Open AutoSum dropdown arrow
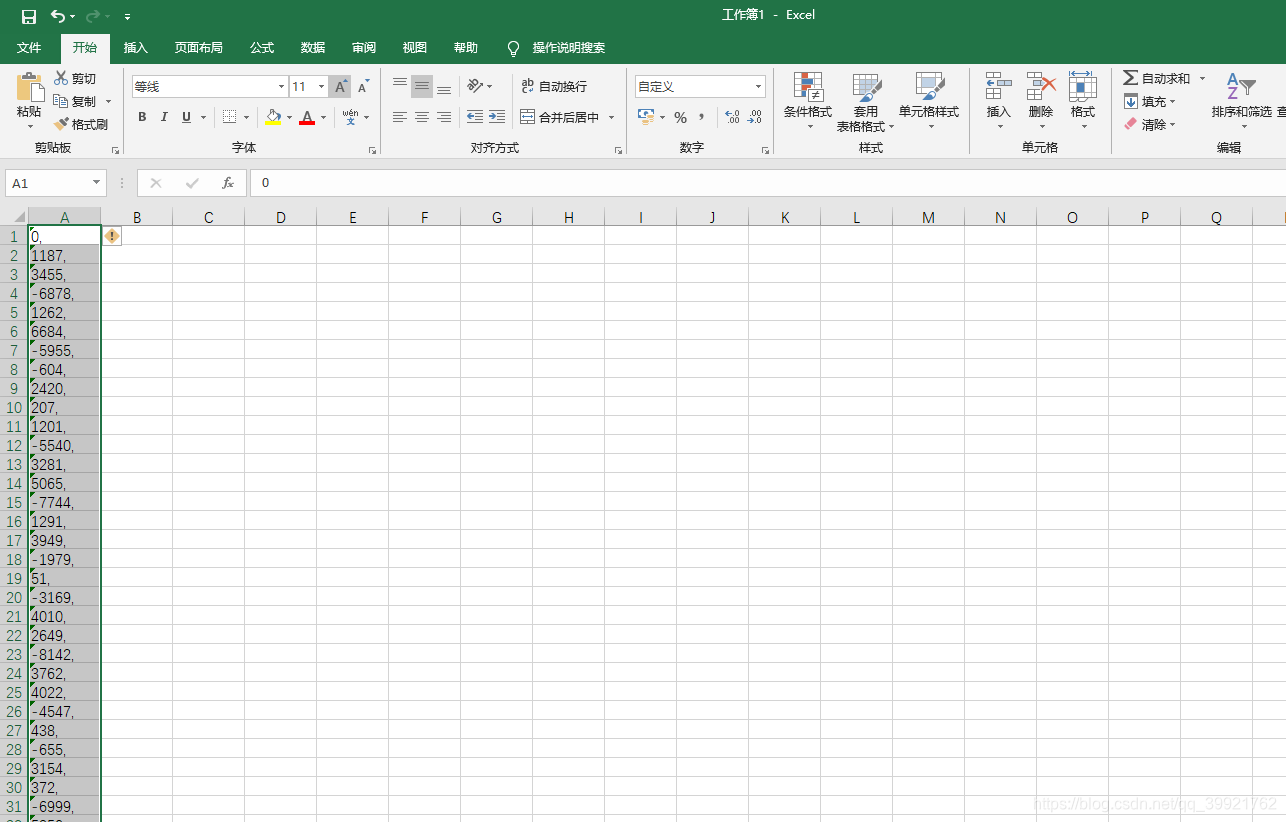The width and height of the screenshot is (1286, 822). coord(1202,78)
